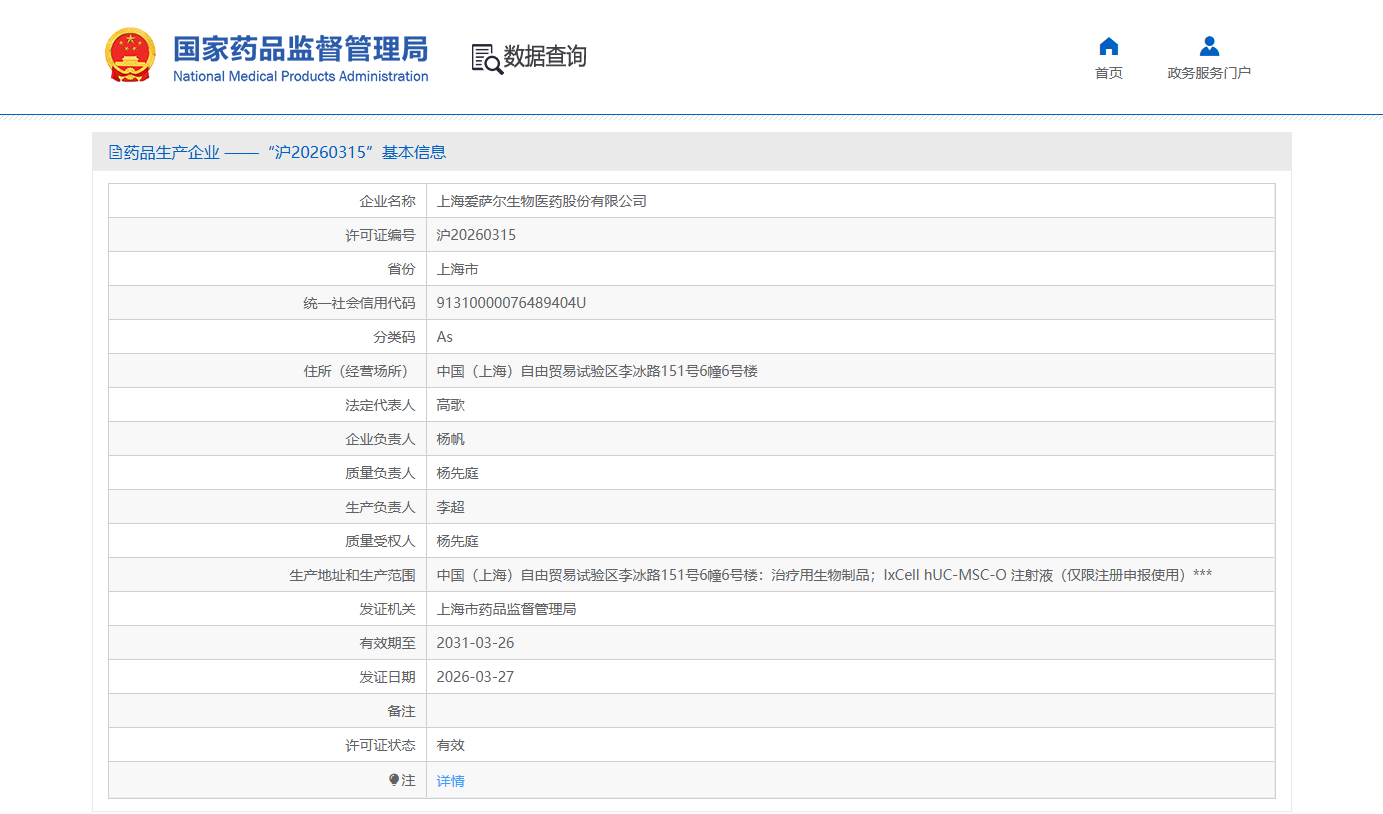This screenshot has height=814, width=1383.
Task: Click the credit code 91310000076489404U
Action: coord(511,303)
